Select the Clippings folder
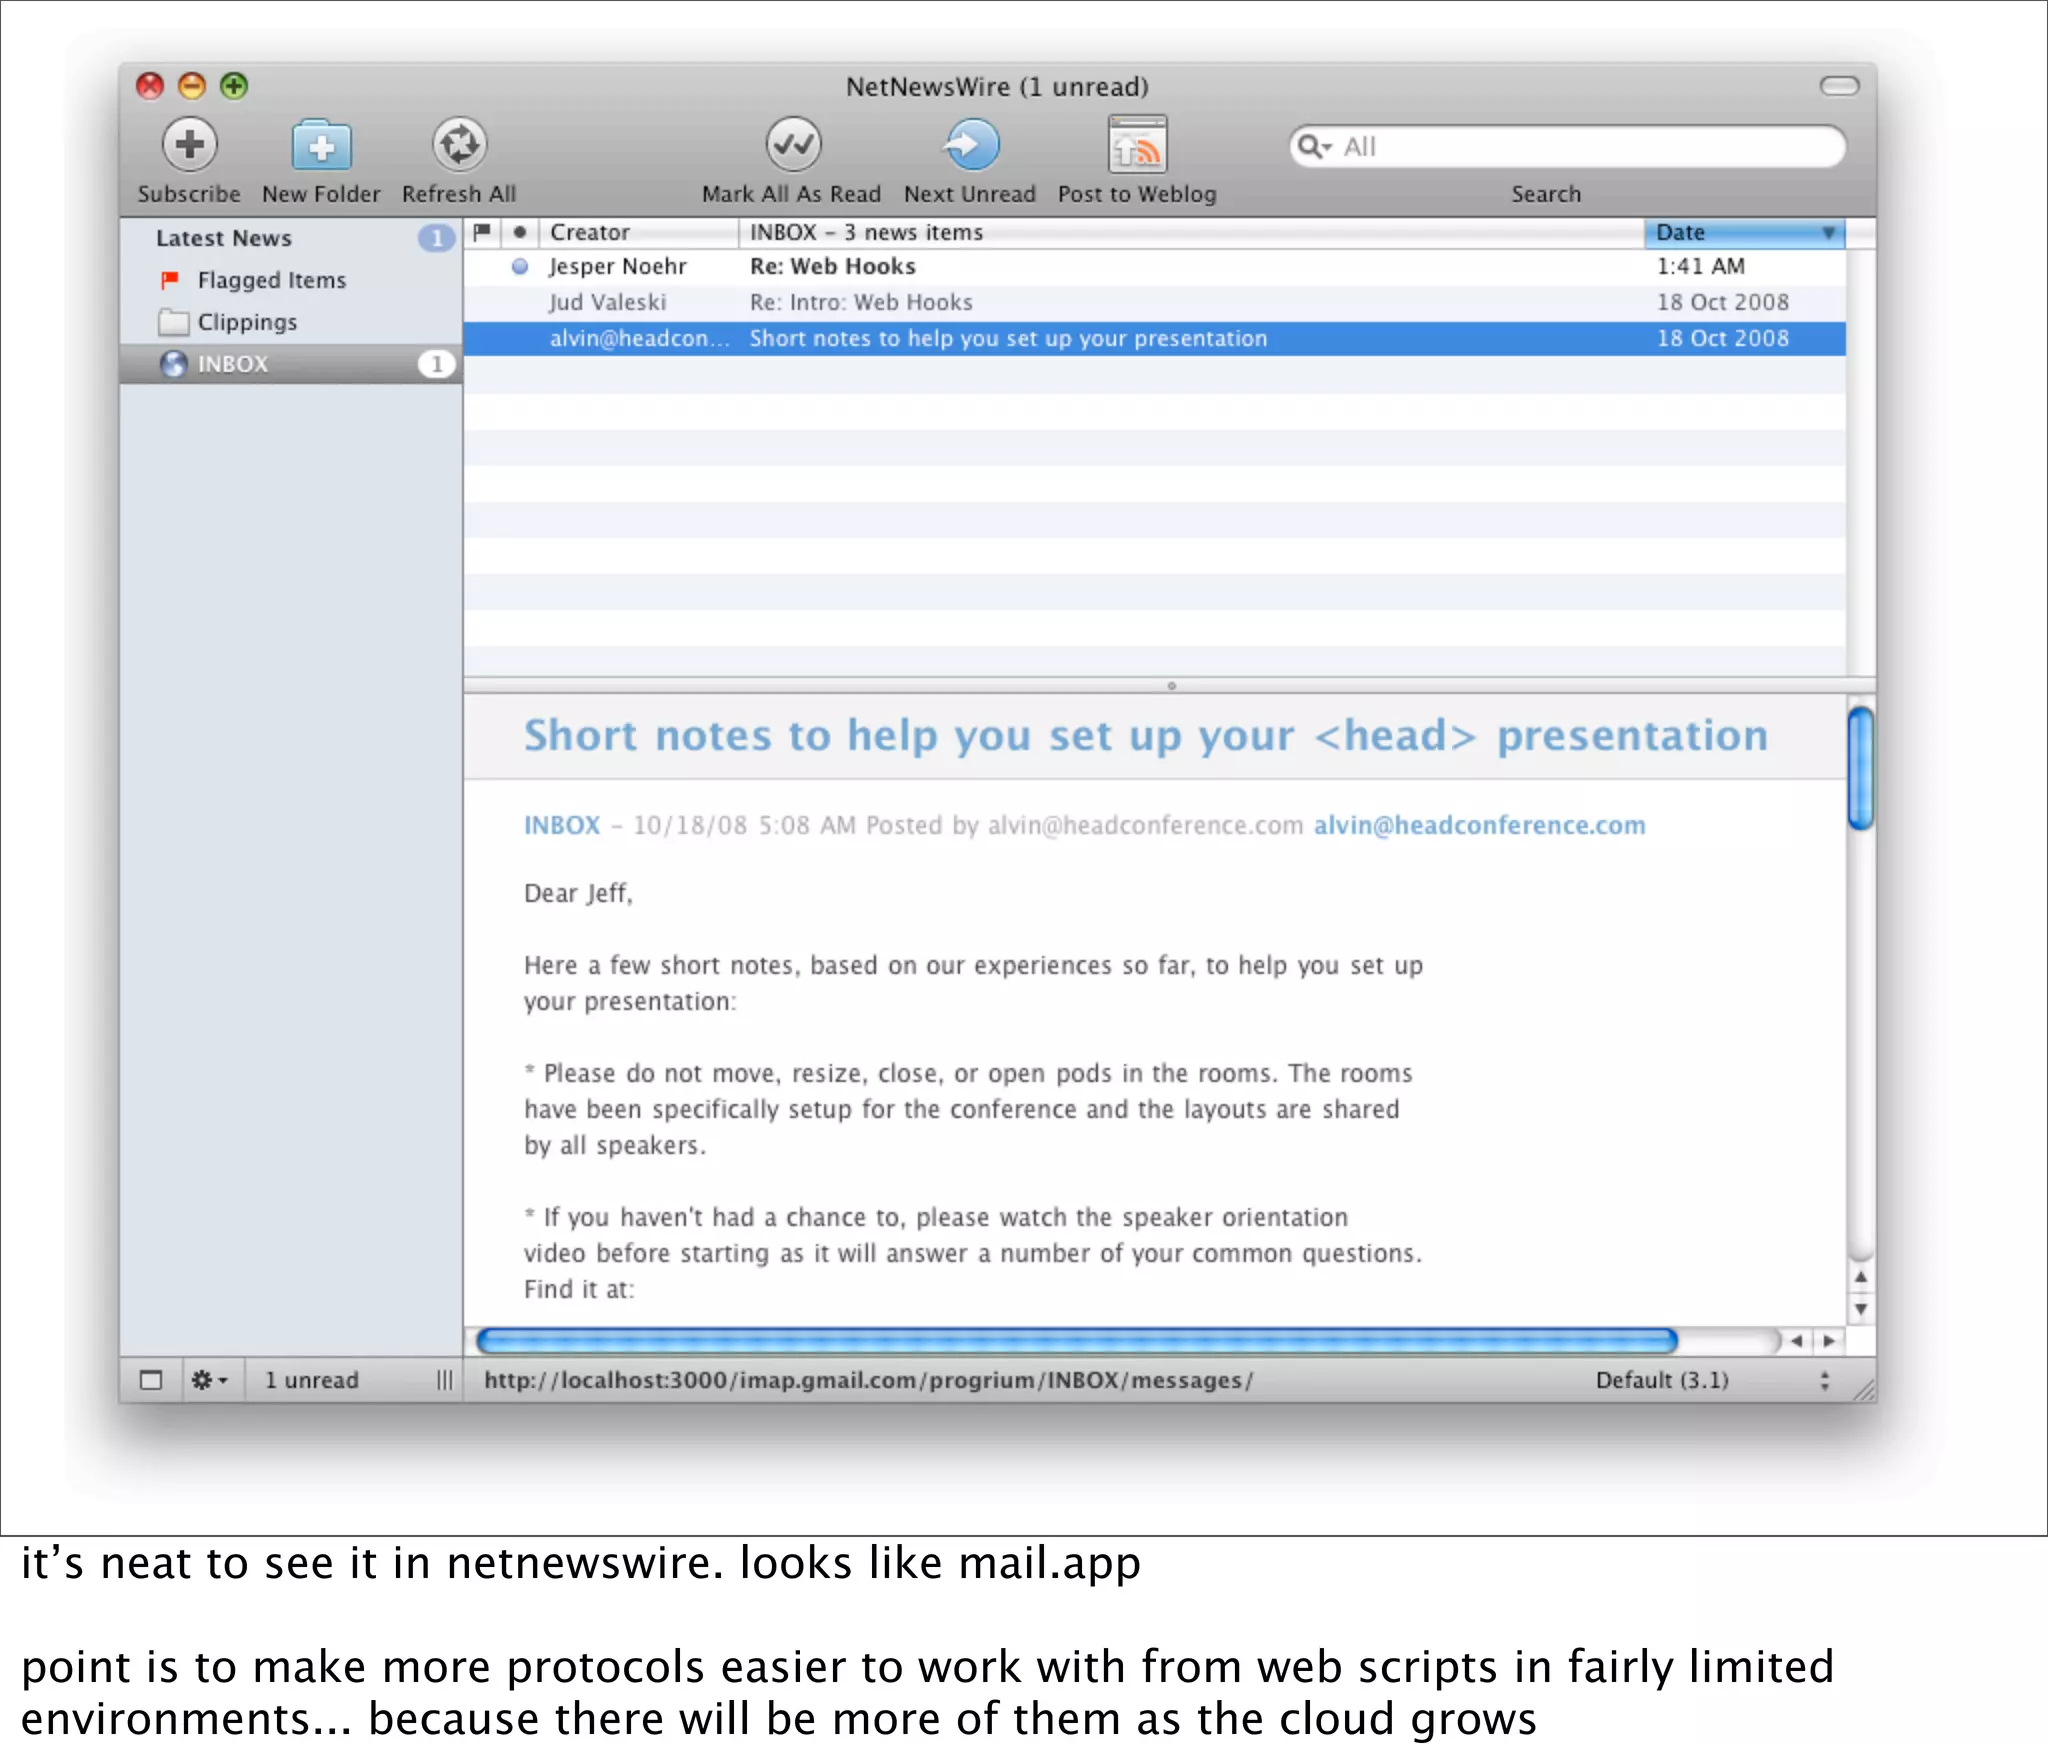The image size is (2048, 1744). click(247, 322)
